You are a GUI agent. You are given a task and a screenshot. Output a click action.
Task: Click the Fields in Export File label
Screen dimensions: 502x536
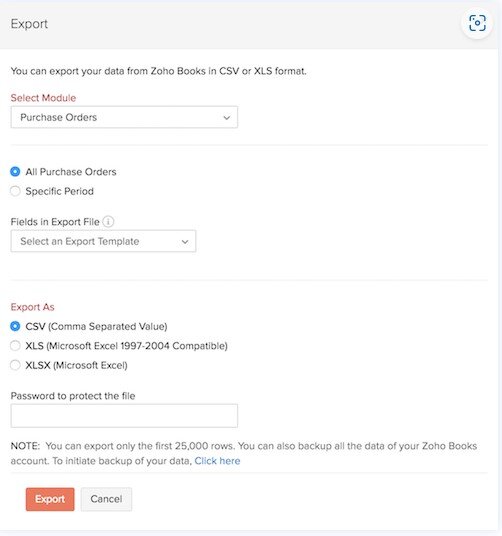pos(55,222)
